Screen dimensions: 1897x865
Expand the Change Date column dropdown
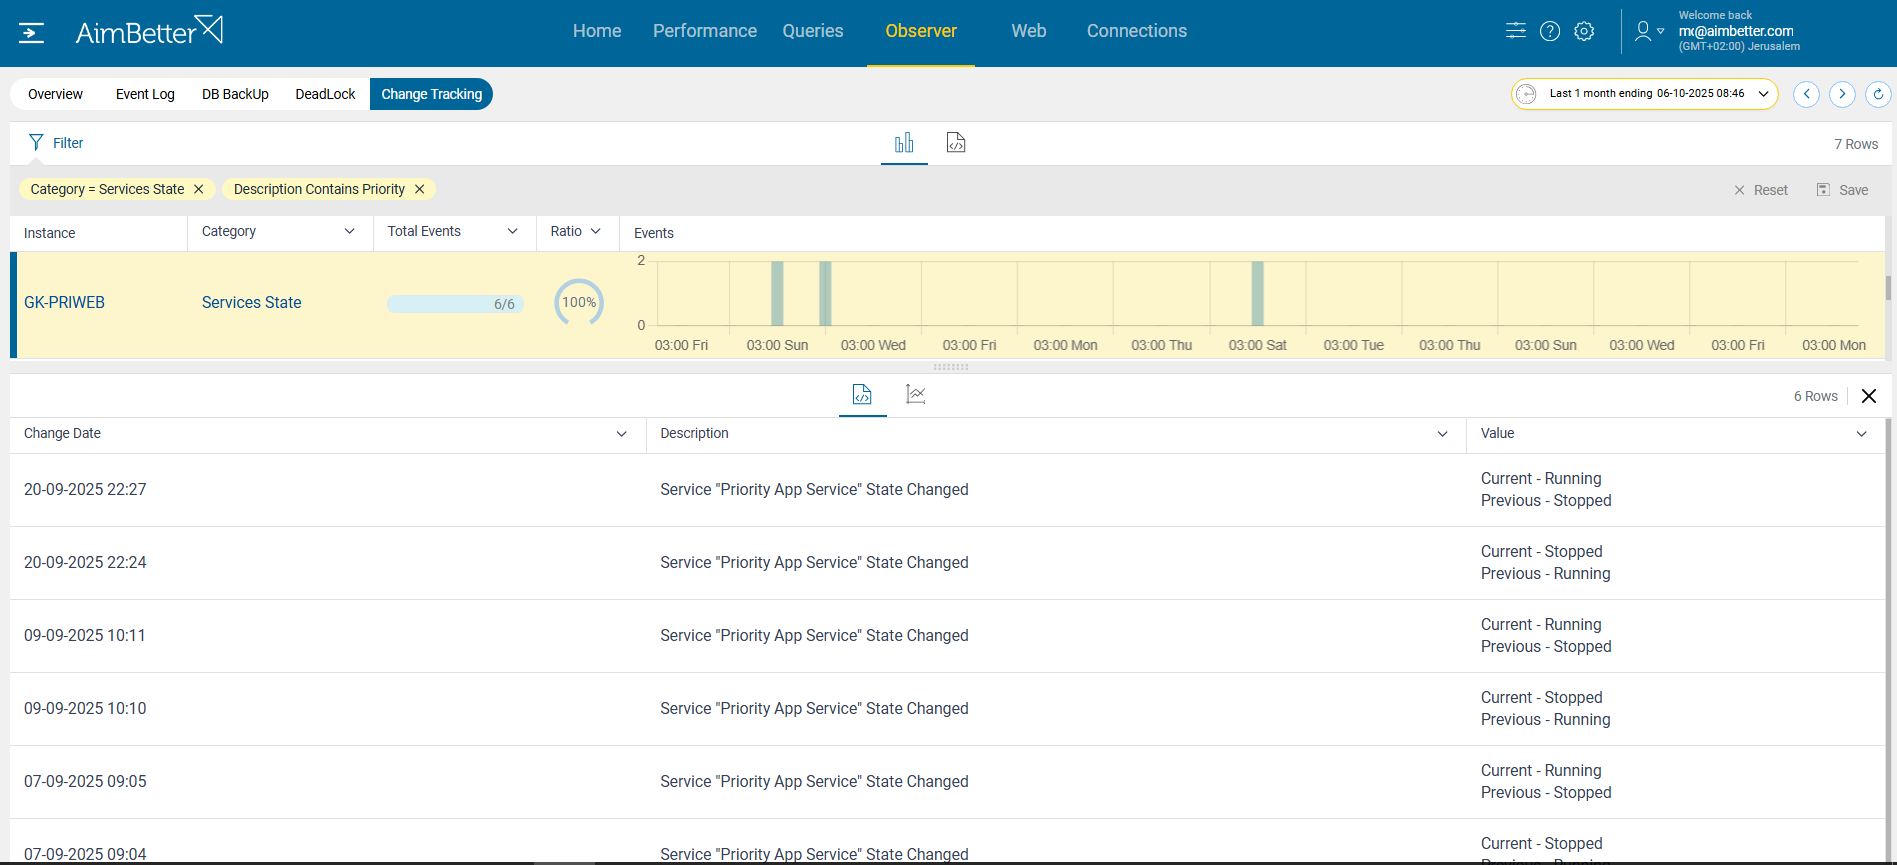pyautogui.click(x=621, y=434)
